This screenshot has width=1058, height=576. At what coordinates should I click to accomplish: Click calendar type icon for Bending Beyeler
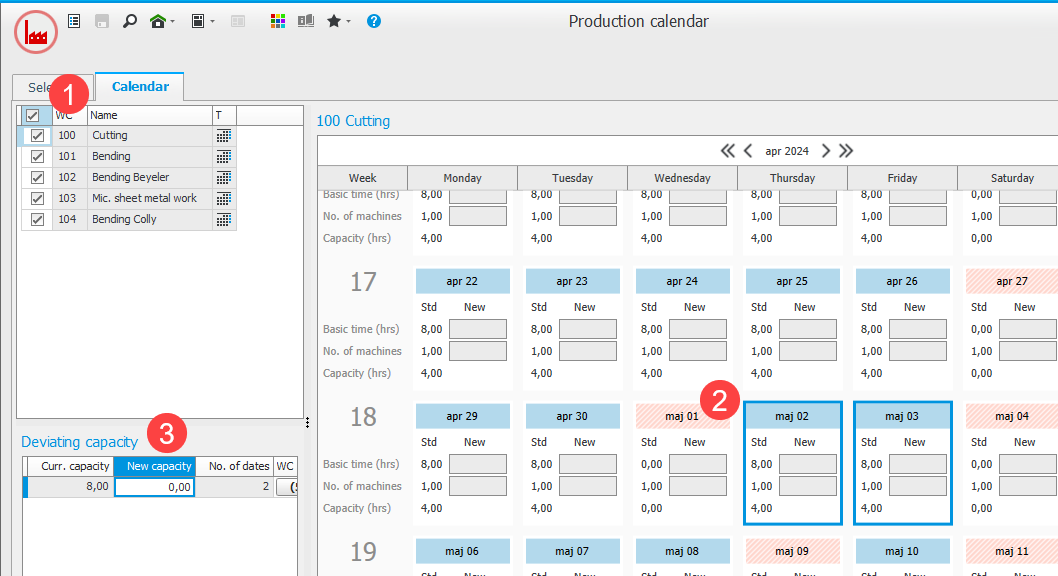pos(224,178)
